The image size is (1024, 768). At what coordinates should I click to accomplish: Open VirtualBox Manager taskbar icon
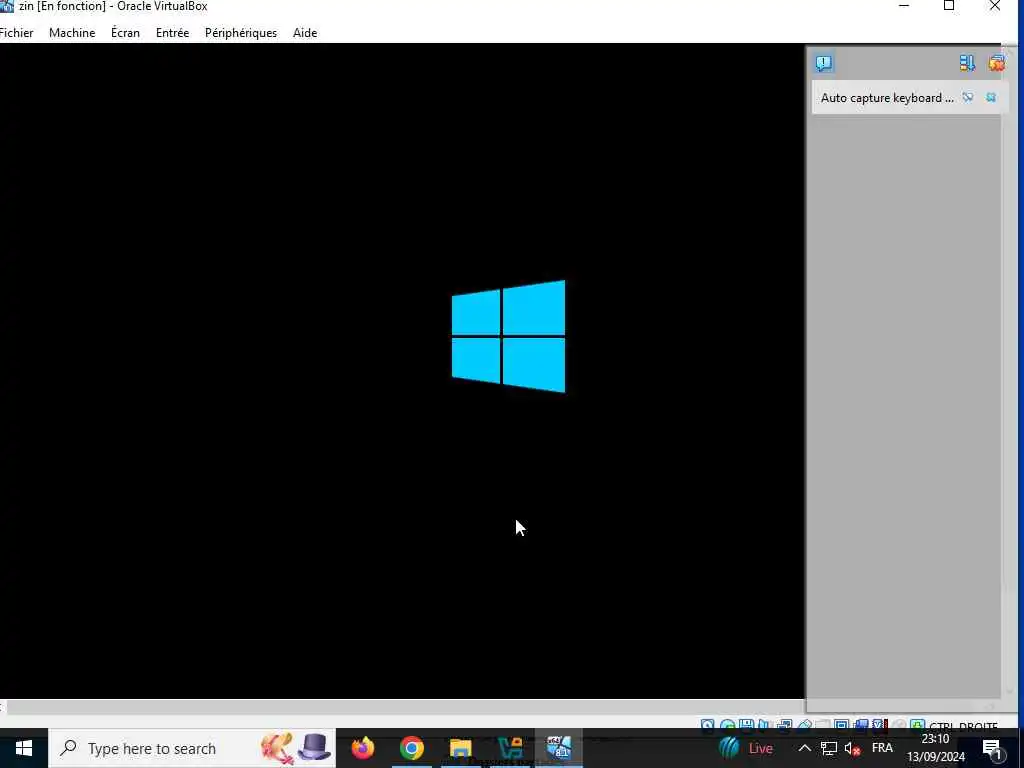pos(509,748)
